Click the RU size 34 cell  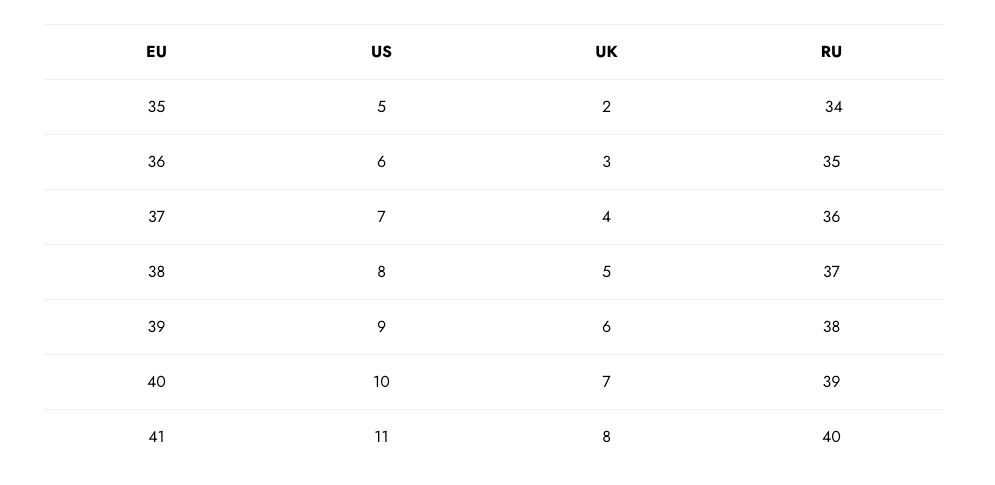point(833,107)
